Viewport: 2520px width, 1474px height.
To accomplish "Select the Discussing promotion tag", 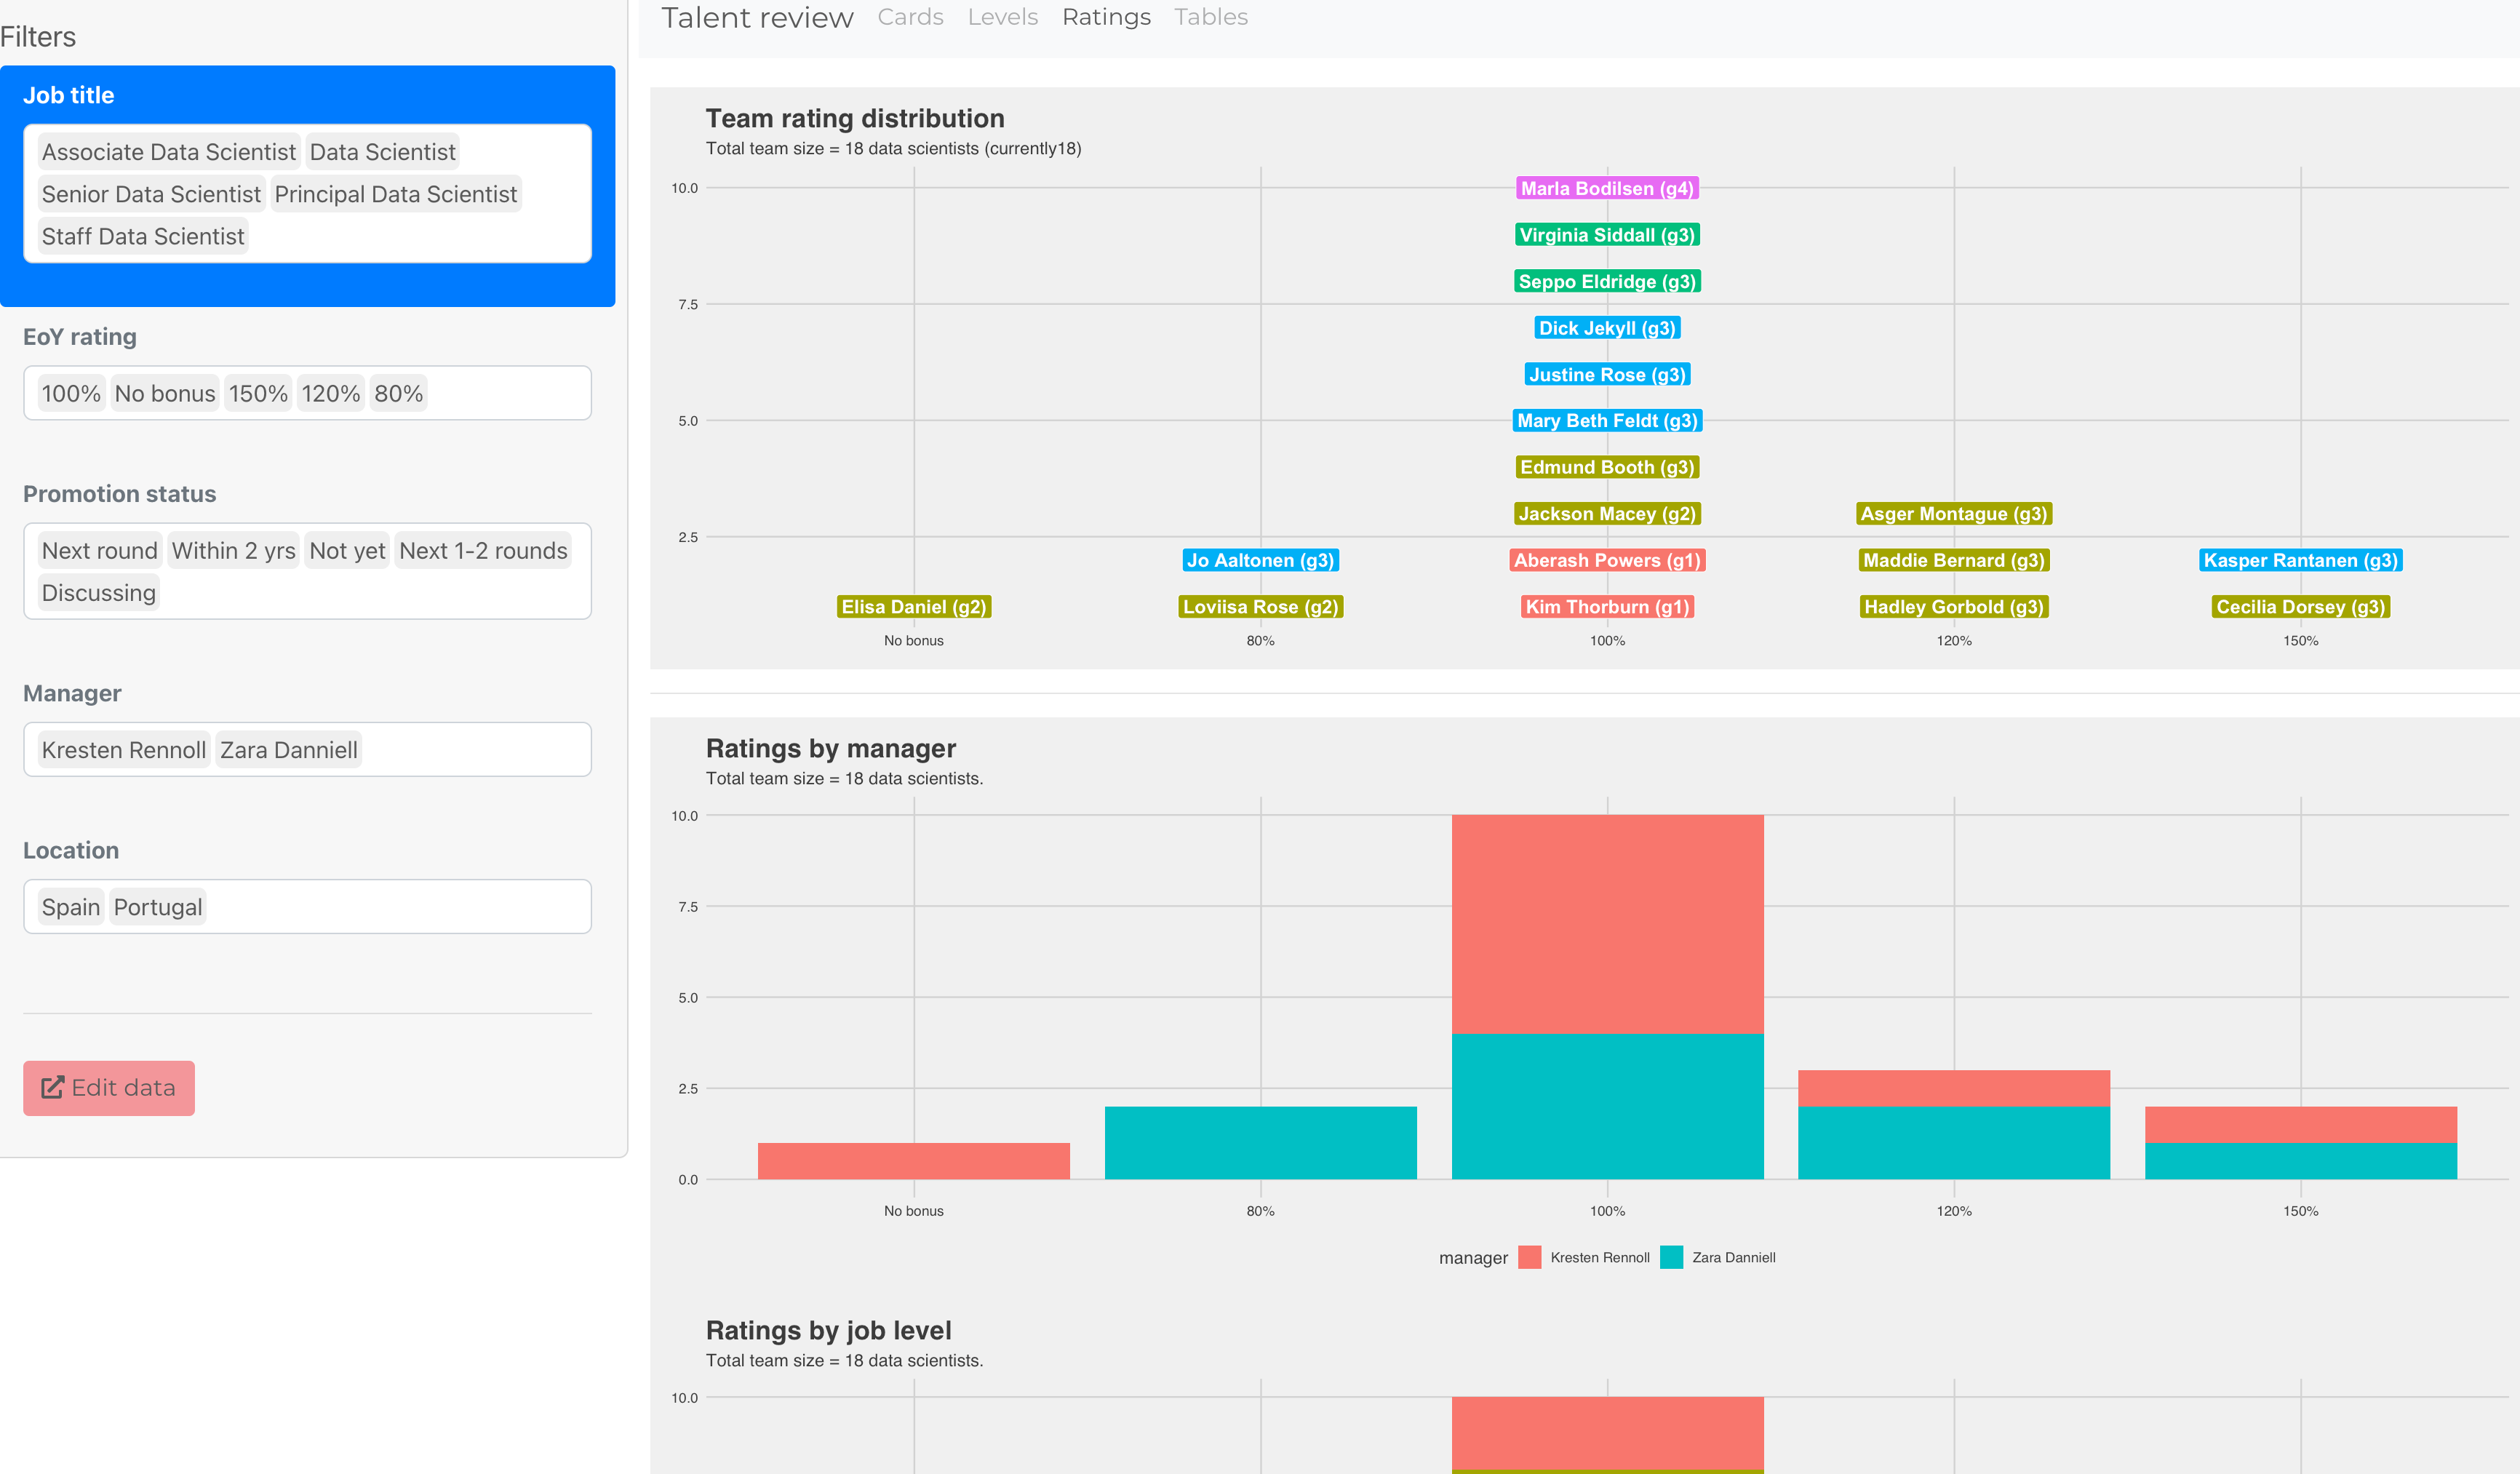I will tap(99, 592).
